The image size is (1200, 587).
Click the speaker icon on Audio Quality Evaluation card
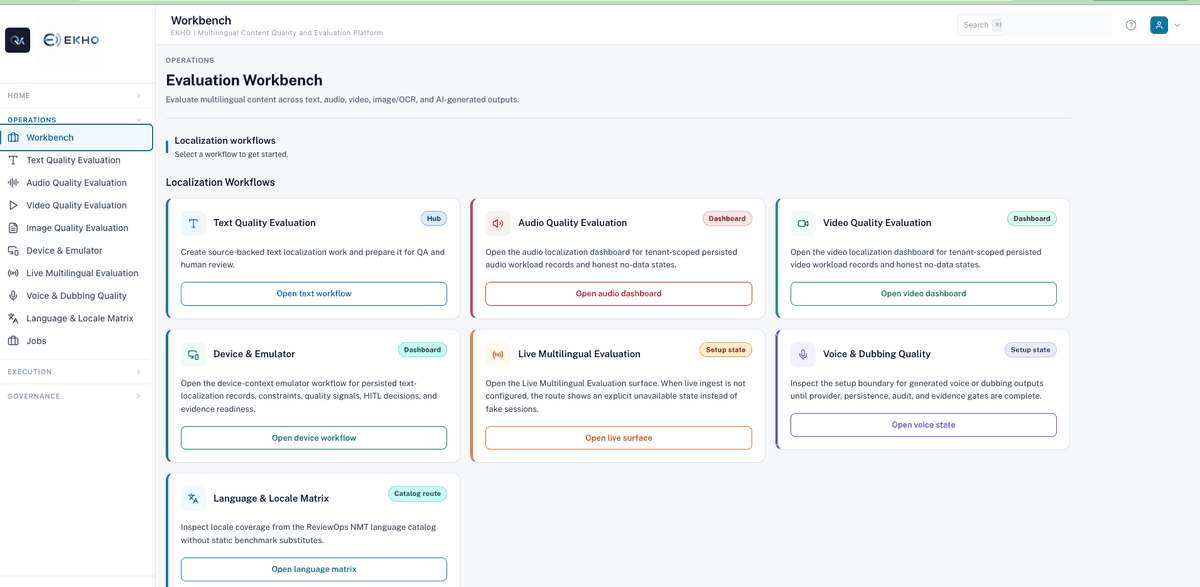[498, 223]
